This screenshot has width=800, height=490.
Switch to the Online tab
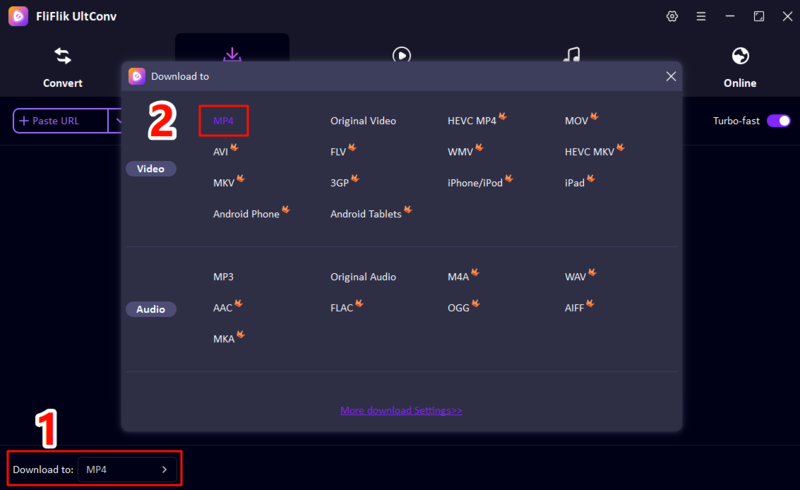pyautogui.click(x=740, y=68)
